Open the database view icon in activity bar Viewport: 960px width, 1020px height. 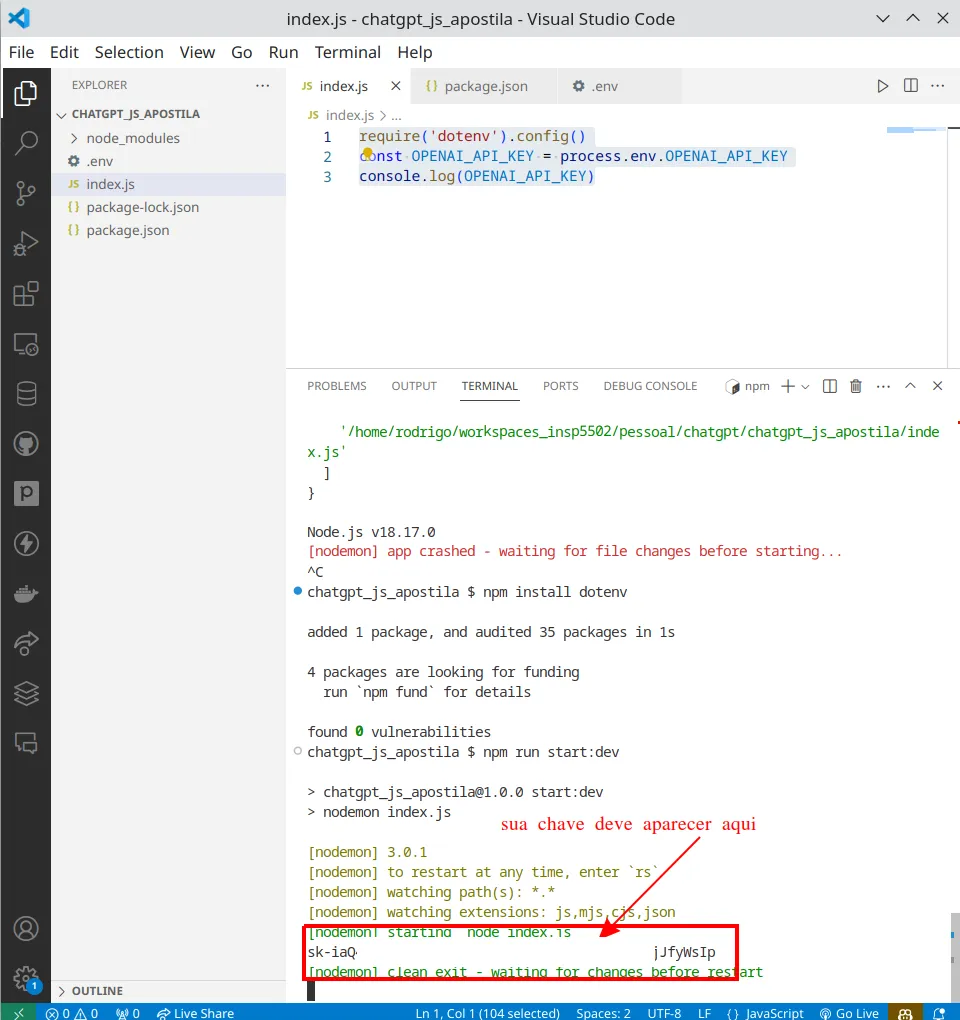(25, 394)
